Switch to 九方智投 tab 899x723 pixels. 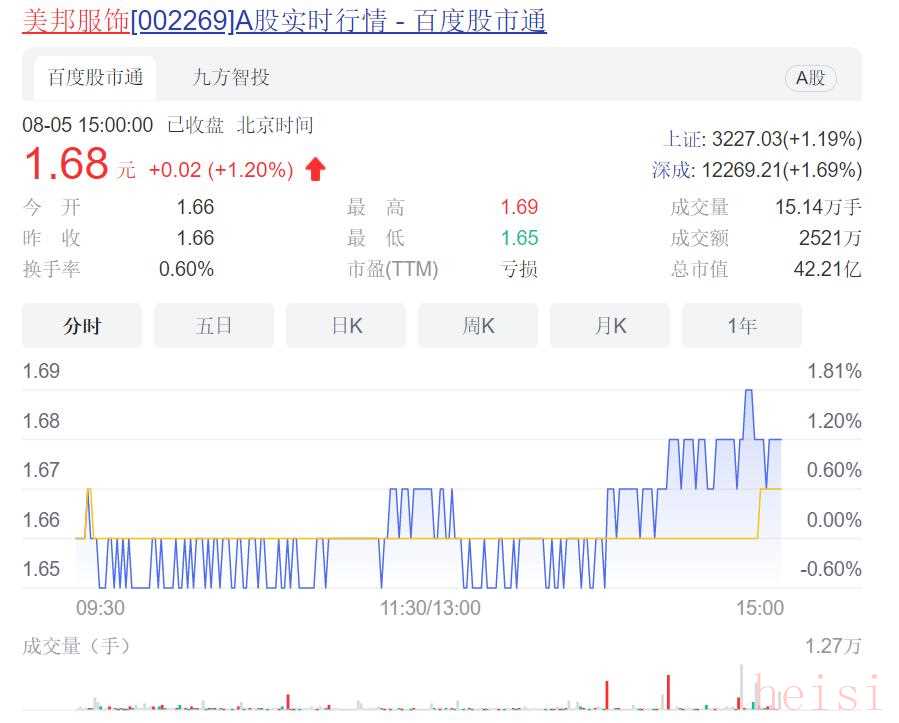(231, 77)
